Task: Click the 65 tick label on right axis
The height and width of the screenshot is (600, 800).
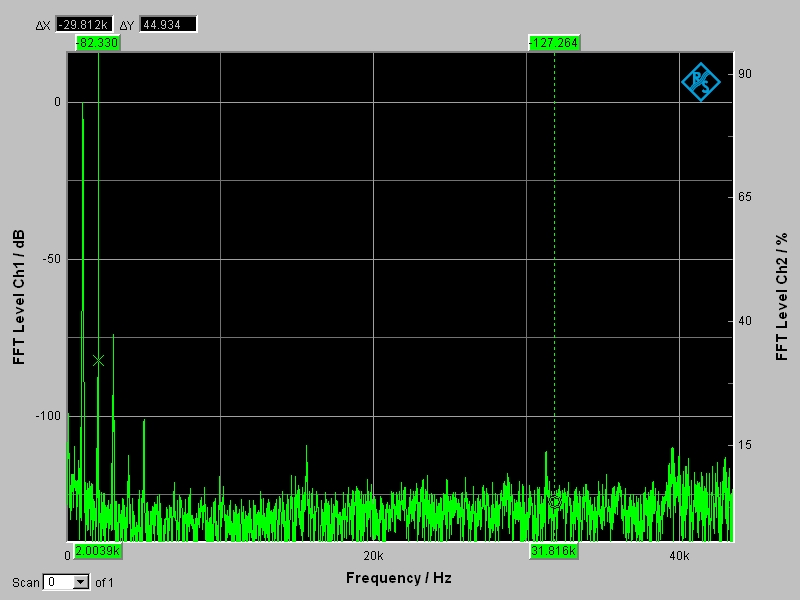Action: [745, 197]
